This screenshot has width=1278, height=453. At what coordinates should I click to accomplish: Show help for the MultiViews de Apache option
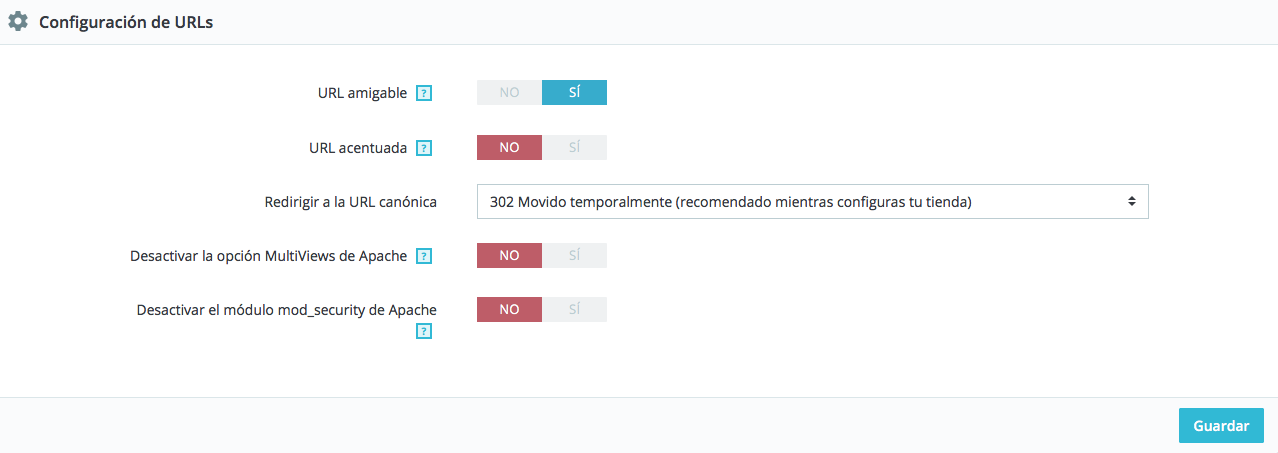pos(424,256)
